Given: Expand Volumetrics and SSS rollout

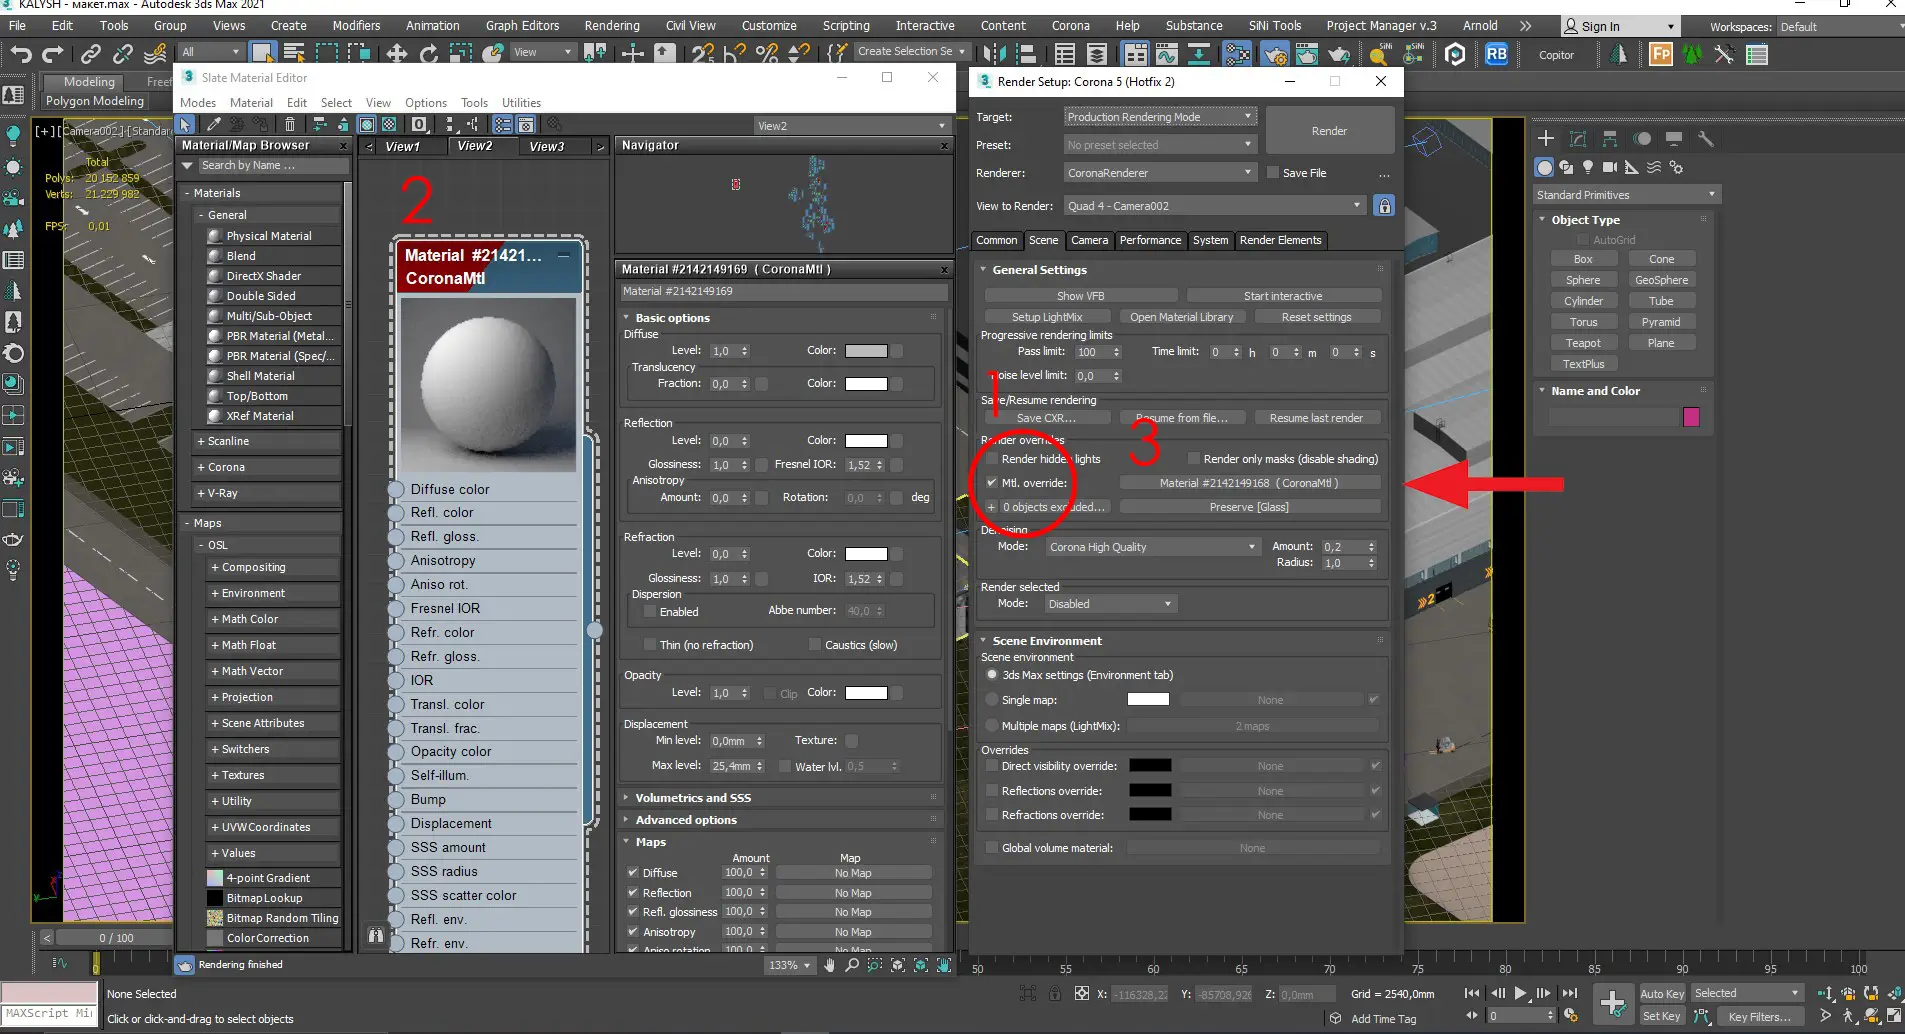Looking at the screenshot, I should coord(693,798).
